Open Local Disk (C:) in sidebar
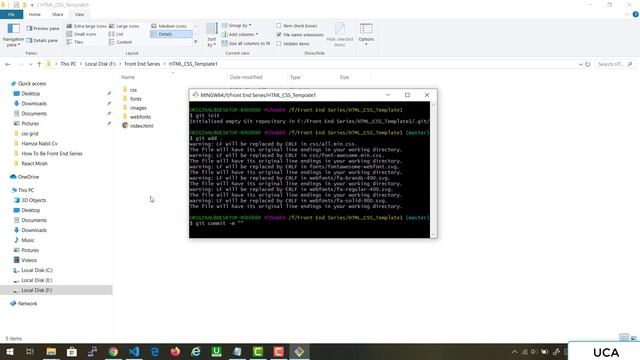Image resolution: width=640 pixels, height=360 pixels. click(x=37, y=270)
